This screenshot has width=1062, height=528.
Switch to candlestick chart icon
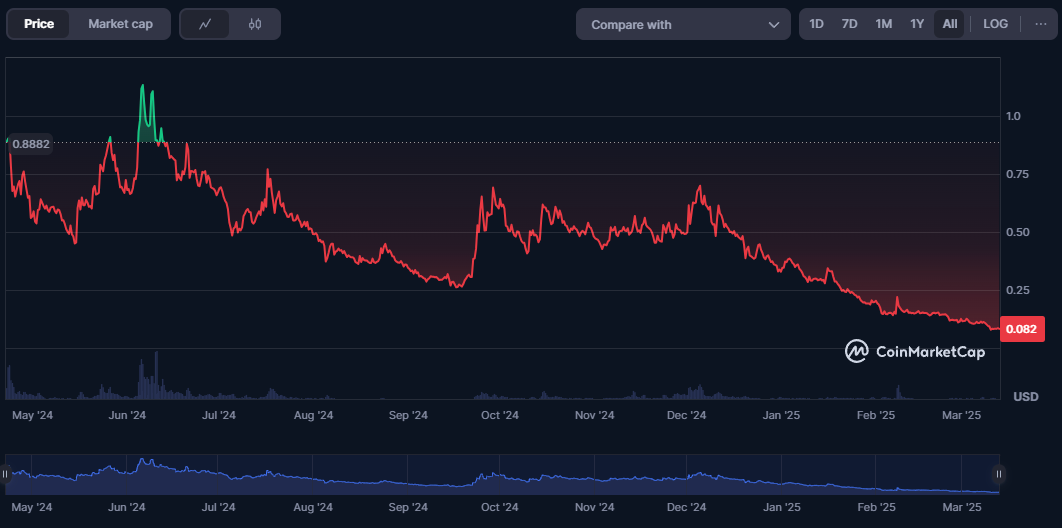click(255, 24)
